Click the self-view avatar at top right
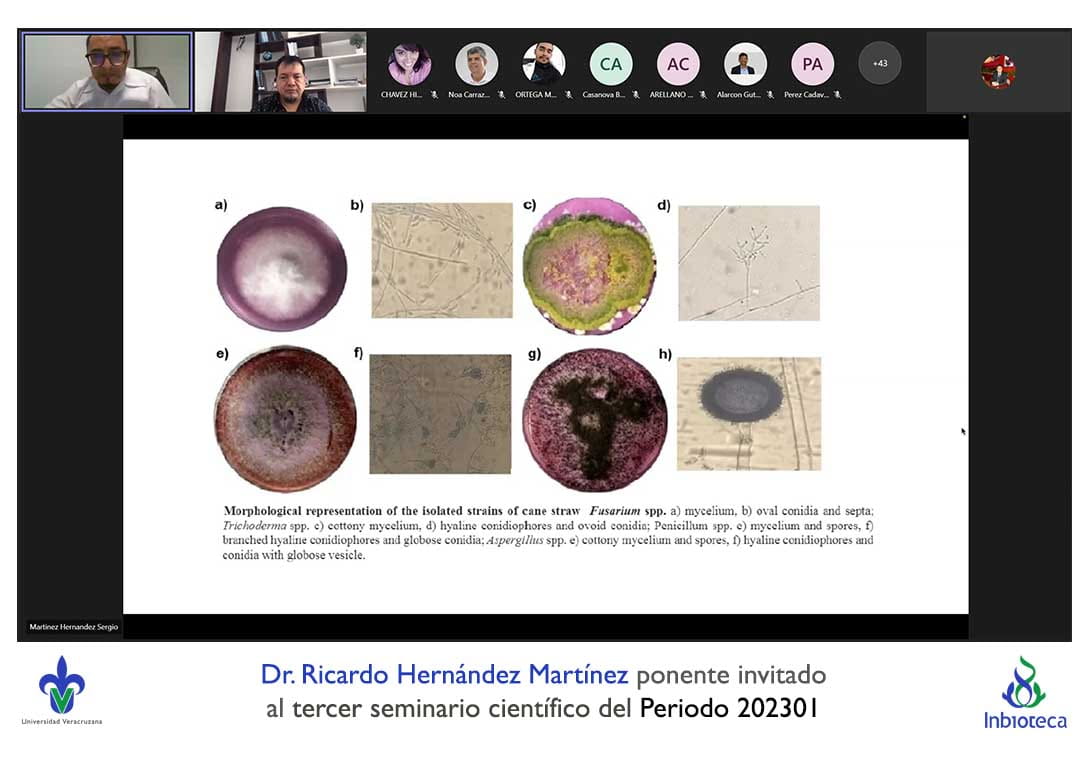Image resolution: width=1090 pixels, height=760 pixels. coord(998,72)
